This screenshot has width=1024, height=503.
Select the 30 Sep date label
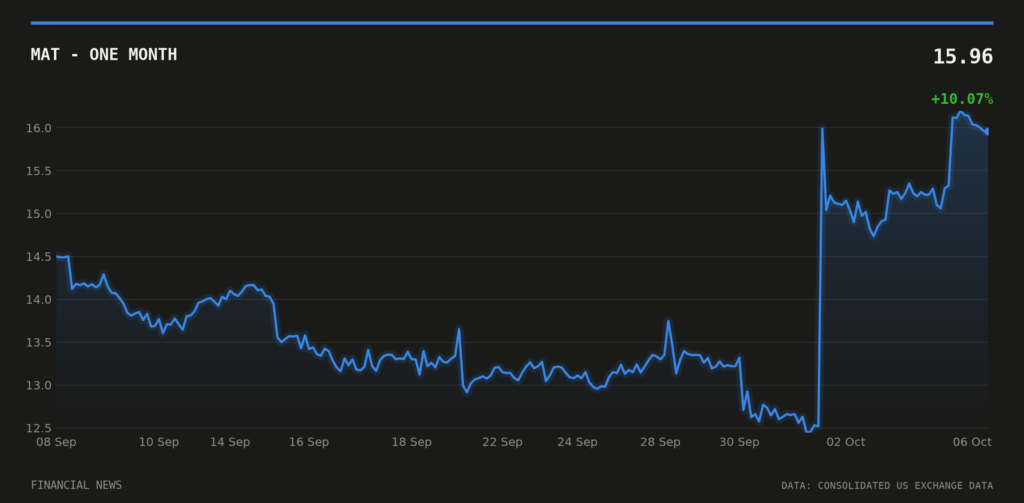739,442
